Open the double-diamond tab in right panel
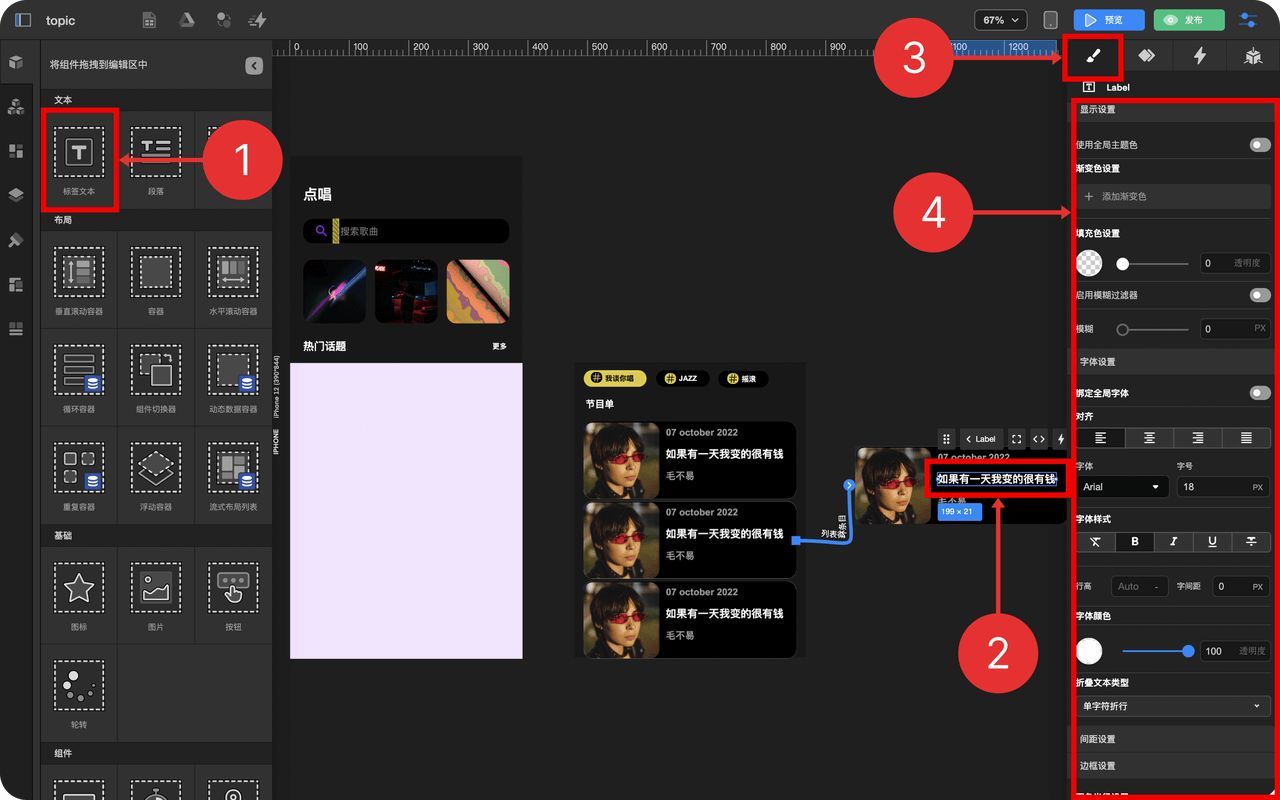 (1147, 56)
